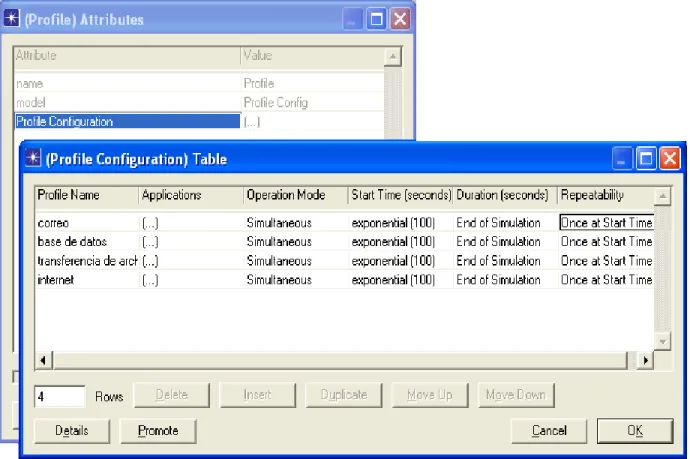Click the Operation Mode column header
This screenshot has height=459, width=690.
click(x=296, y=195)
